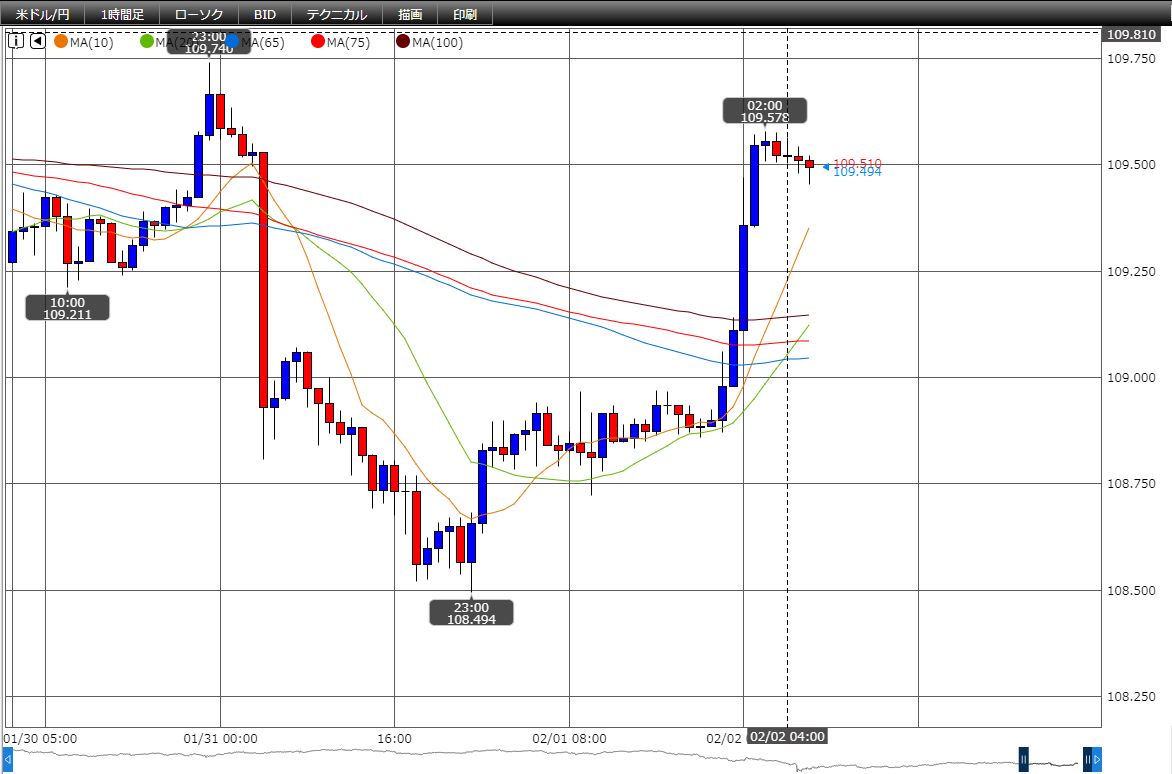Viewport: 1172px width, 774px height.
Task: Open the 1時間足 timeframe menu
Action: tap(123, 14)
